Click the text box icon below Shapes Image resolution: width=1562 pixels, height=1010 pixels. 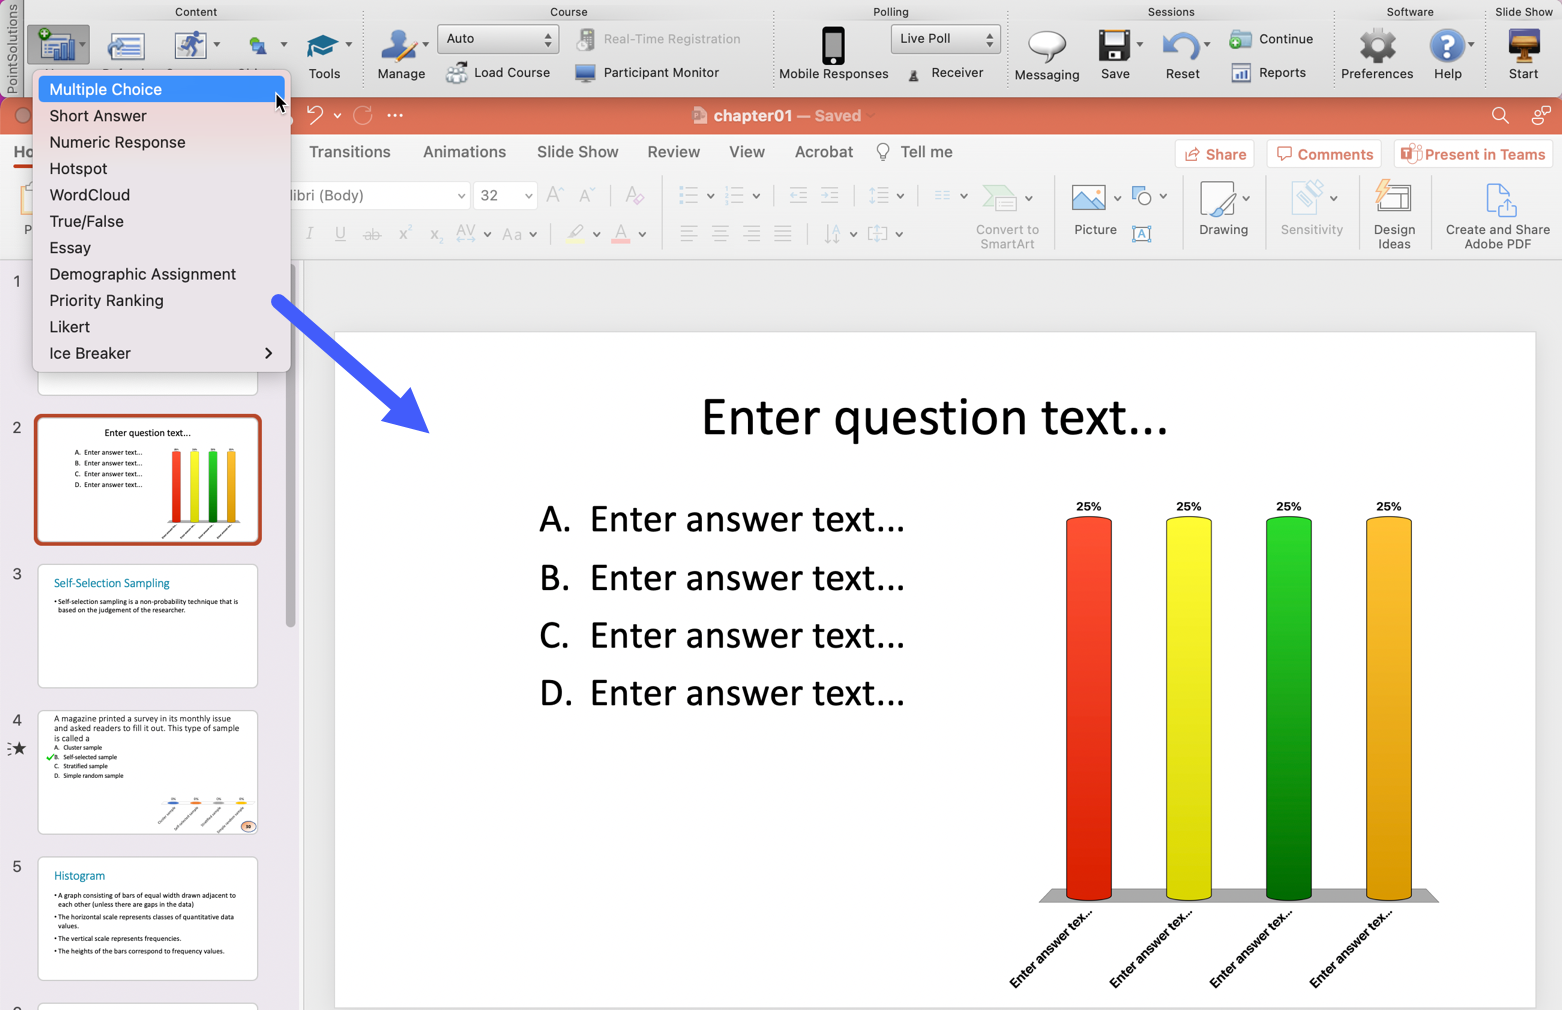click(1141, 233)
